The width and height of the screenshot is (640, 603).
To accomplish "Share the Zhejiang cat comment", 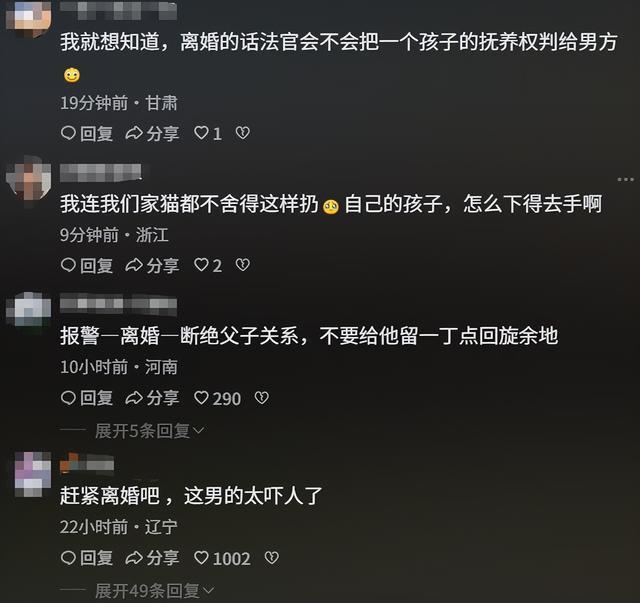I will [x=152, y=265].
